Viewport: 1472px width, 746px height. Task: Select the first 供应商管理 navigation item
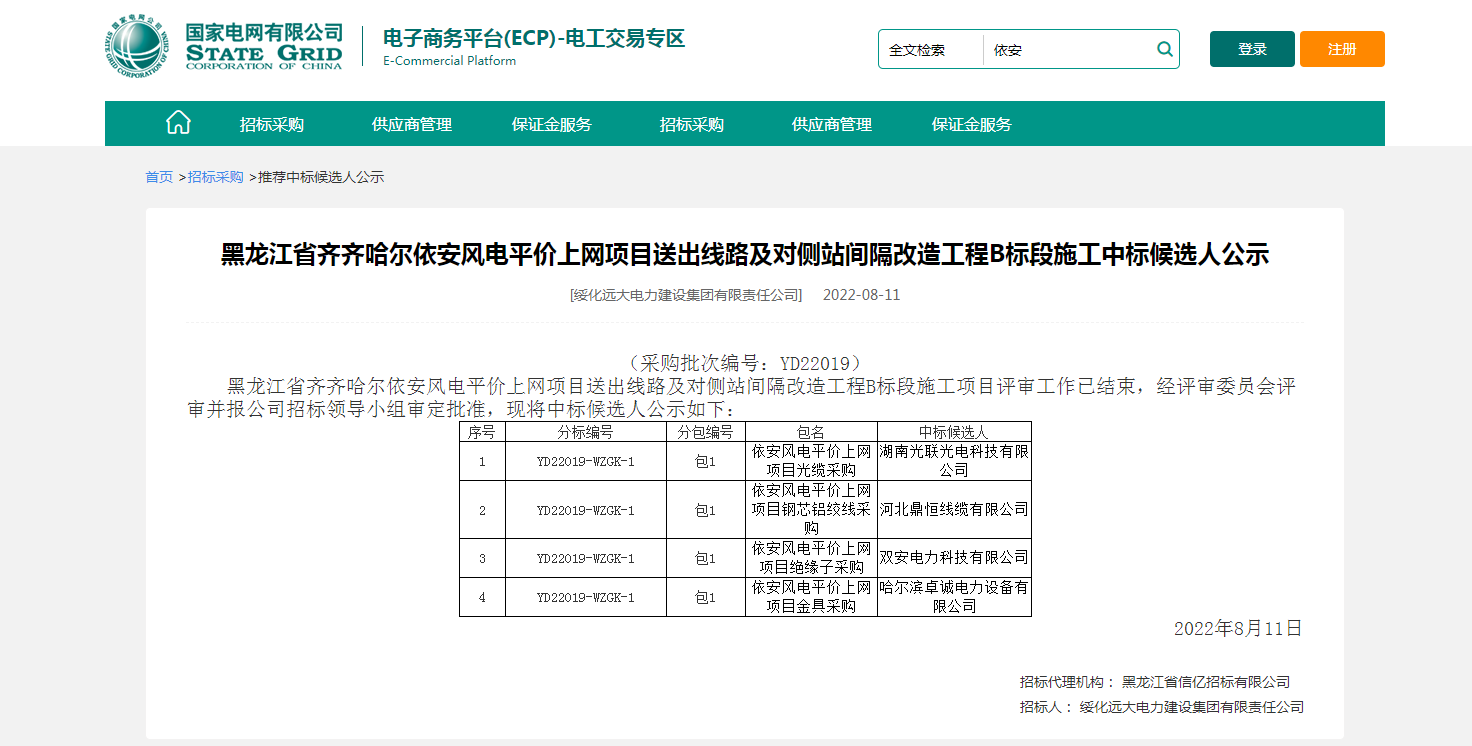click(x=412, y=125)
